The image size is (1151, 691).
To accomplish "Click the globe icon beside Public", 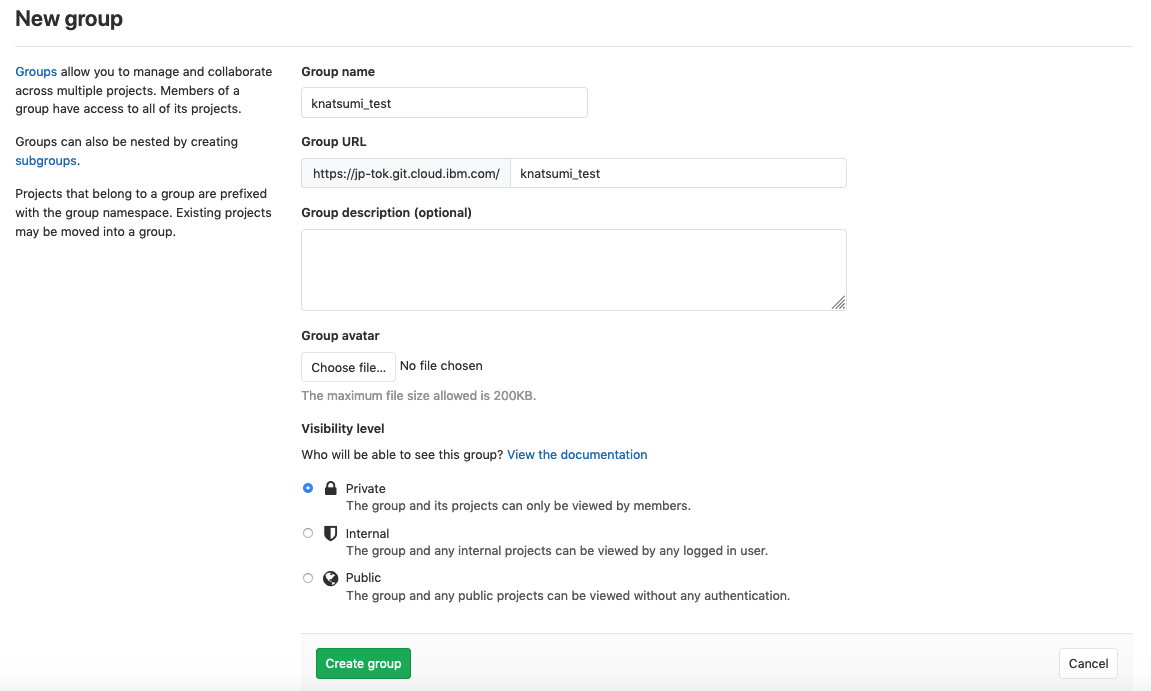I will click(x=330, y=578).
